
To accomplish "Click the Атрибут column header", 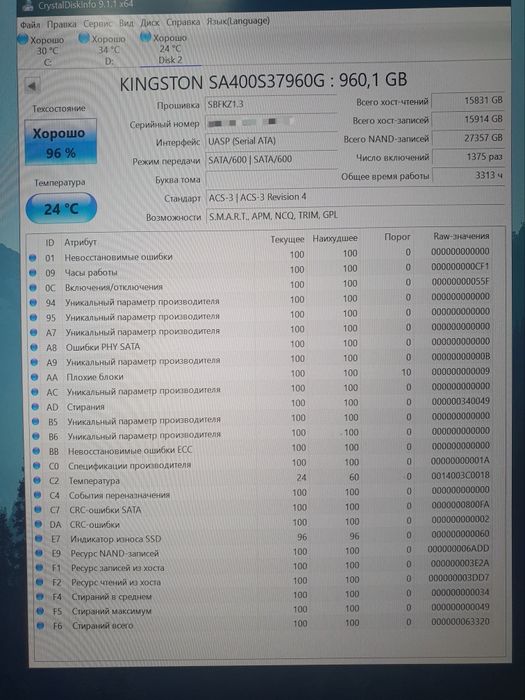I will 80,242.
